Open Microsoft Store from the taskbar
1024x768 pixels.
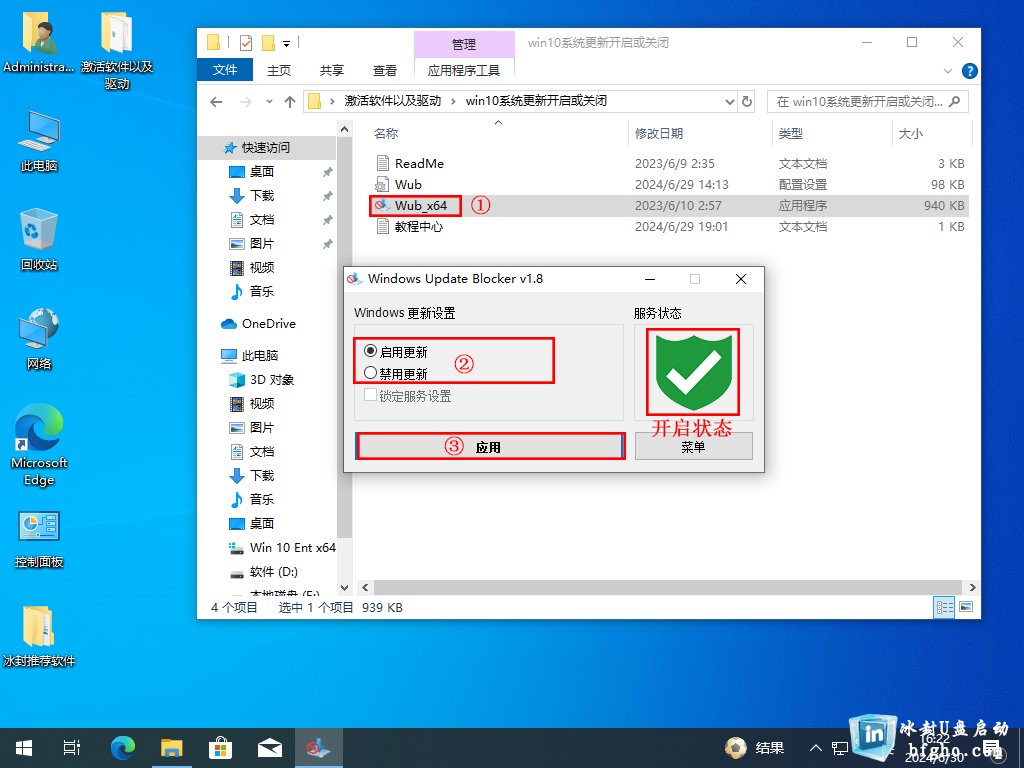point(220,748)
